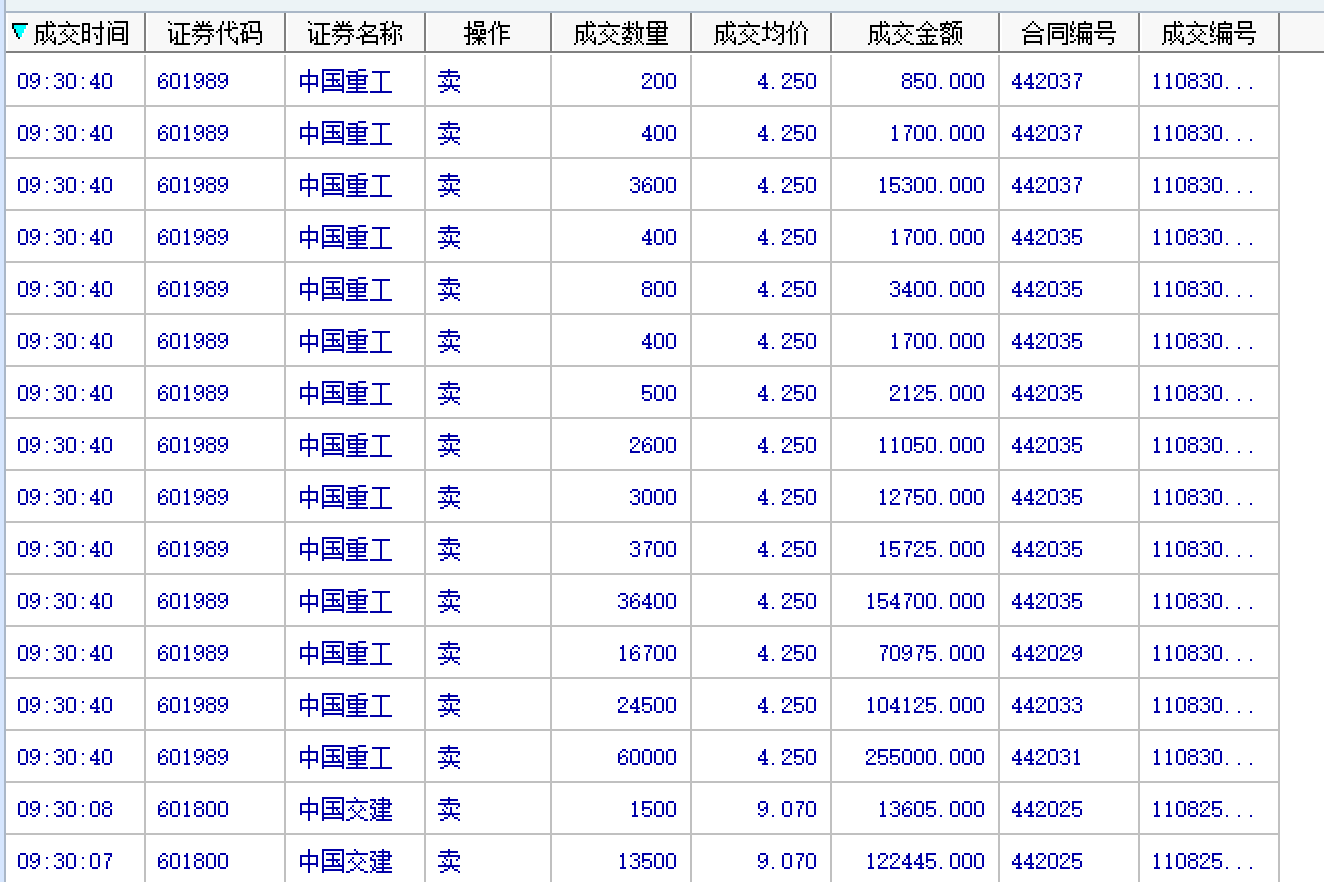Toggle the sort arrow on 成交时间 column
This screenshot has height=882, width=1324.
click(19, 33)
